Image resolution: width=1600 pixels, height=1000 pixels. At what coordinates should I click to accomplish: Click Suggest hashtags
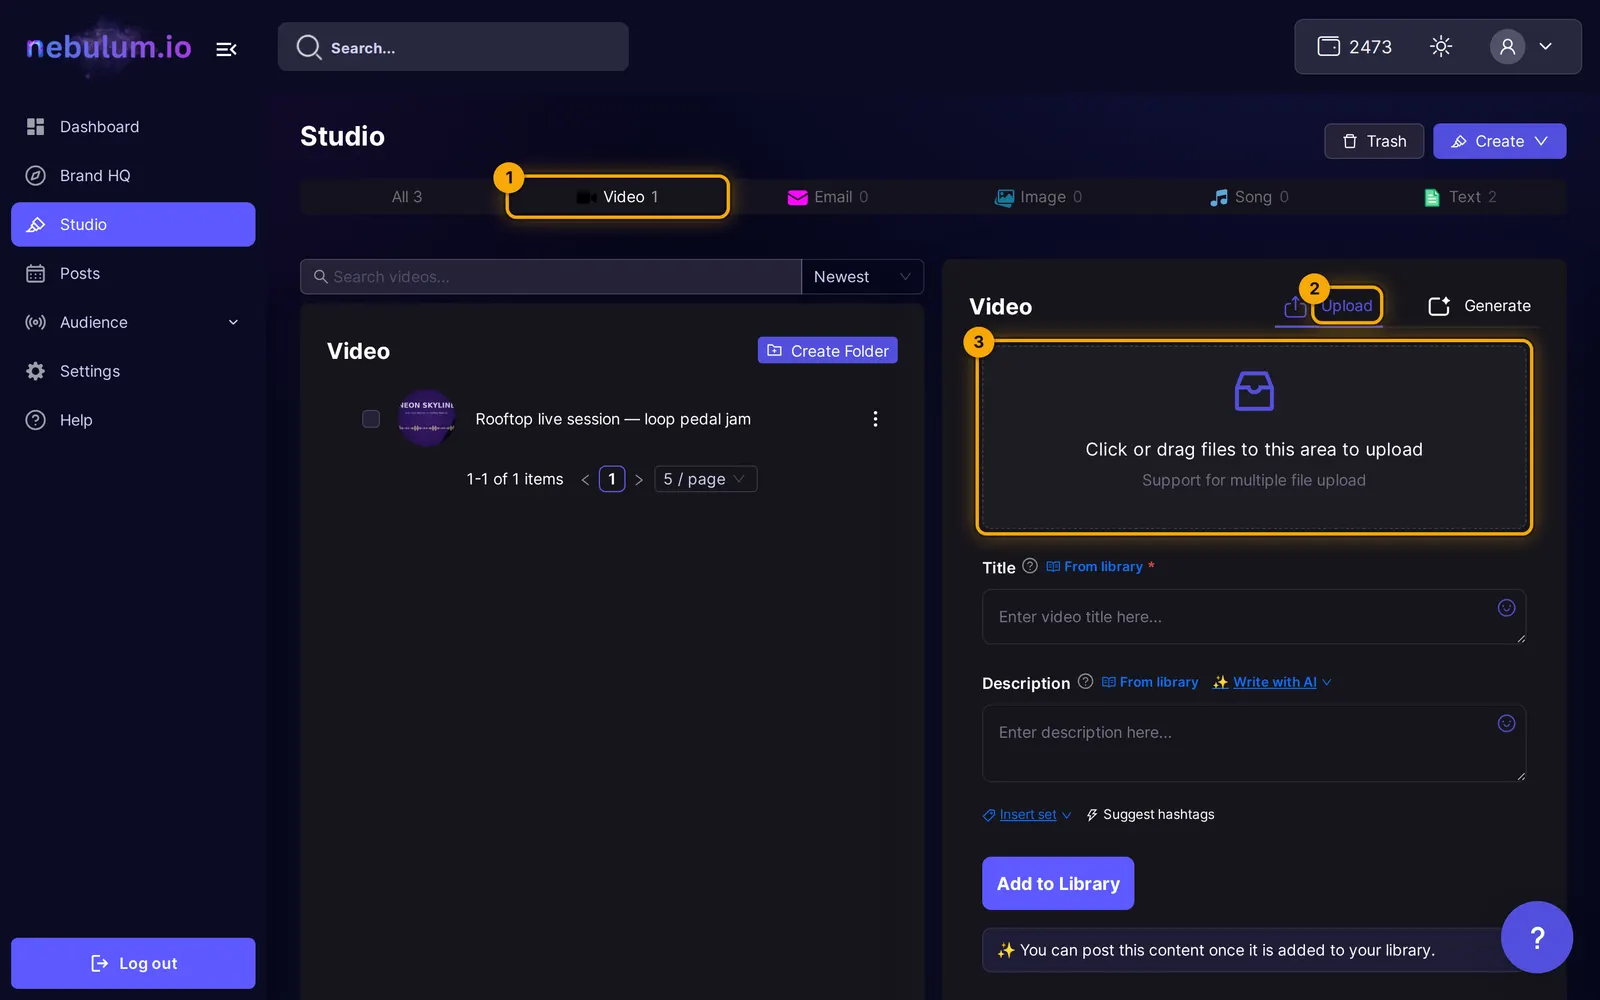pos(1150,815)
